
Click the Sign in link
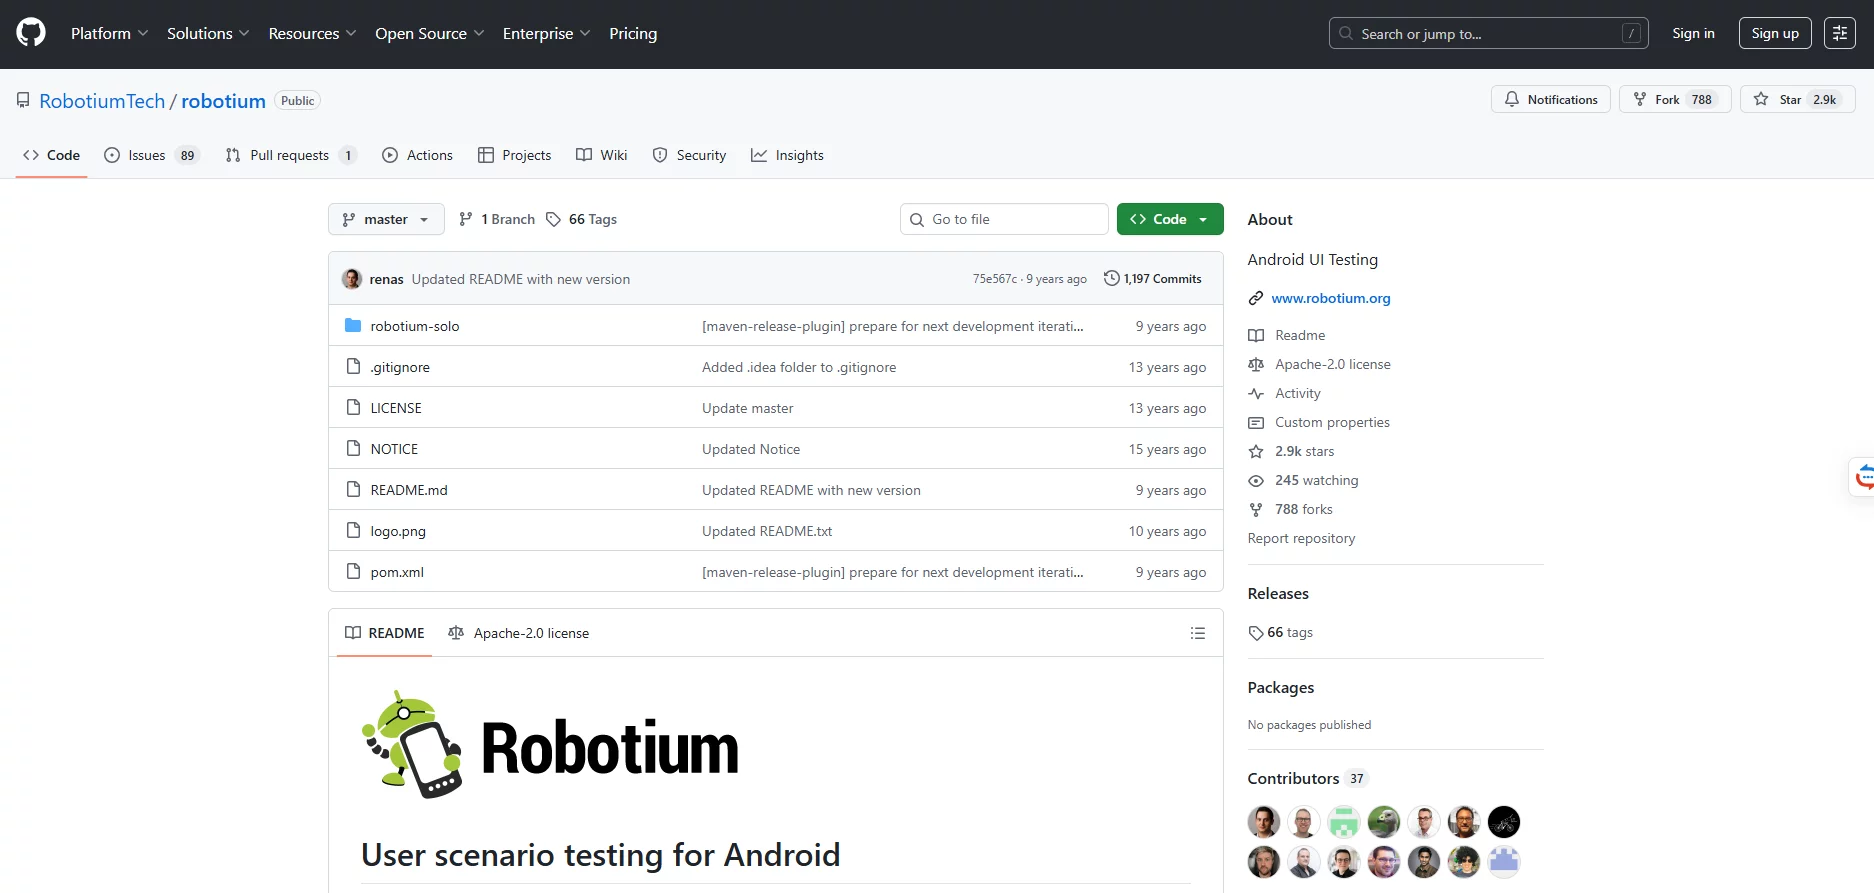pos(1693,33)
